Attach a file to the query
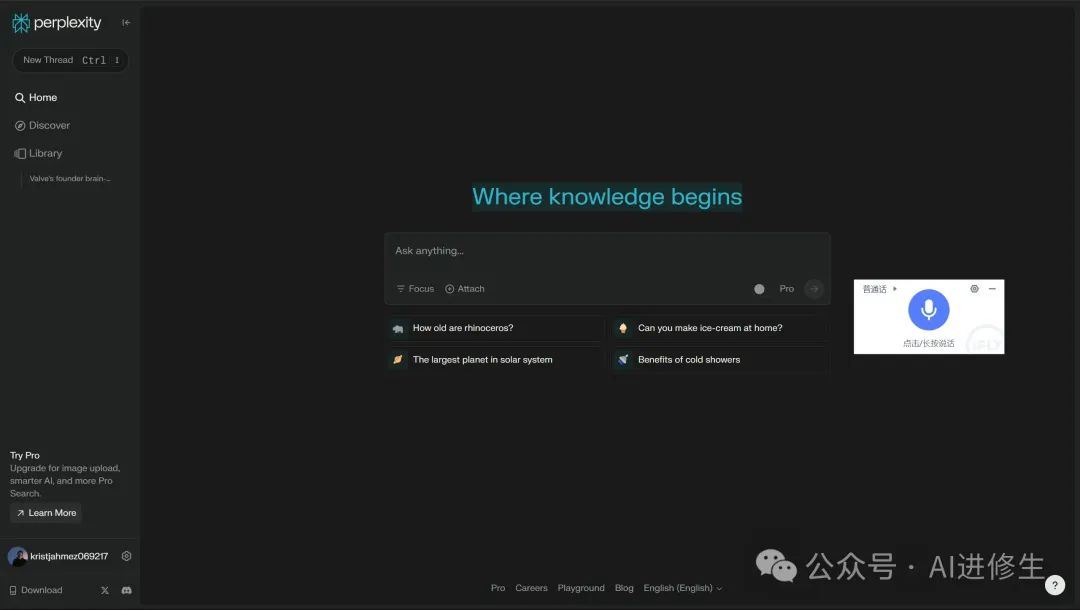Viewport: 1080px width, 610px height. pyautogui.click(x=465, y=289)
